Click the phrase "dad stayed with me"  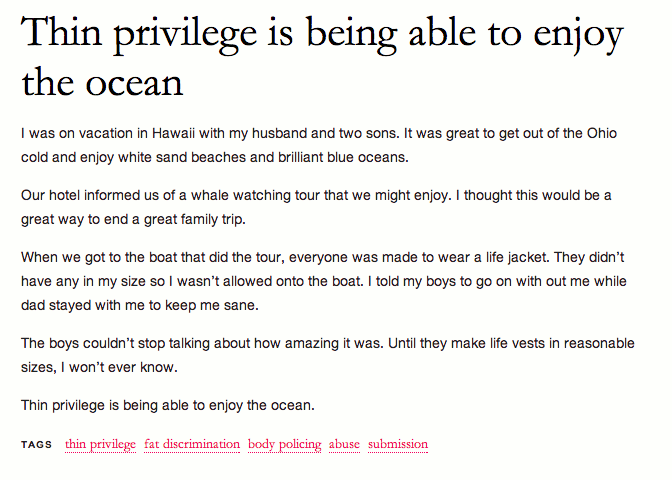tap(83, 305)
